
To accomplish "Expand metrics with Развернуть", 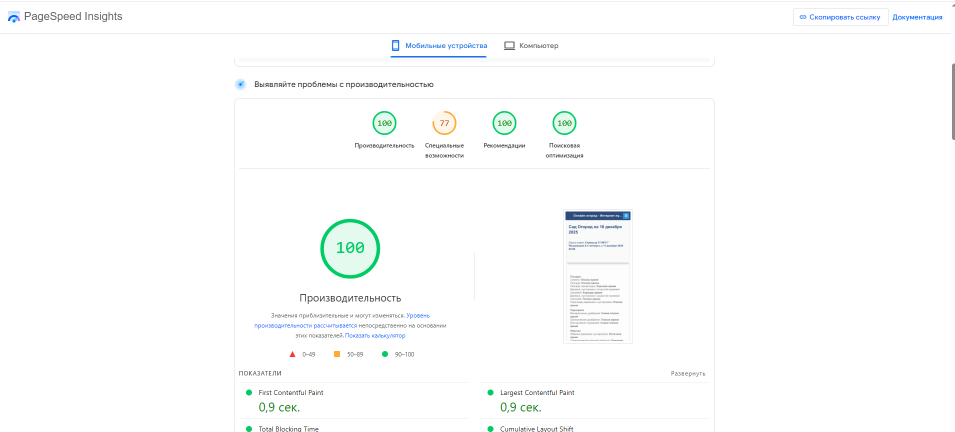I will coord(688,374).
